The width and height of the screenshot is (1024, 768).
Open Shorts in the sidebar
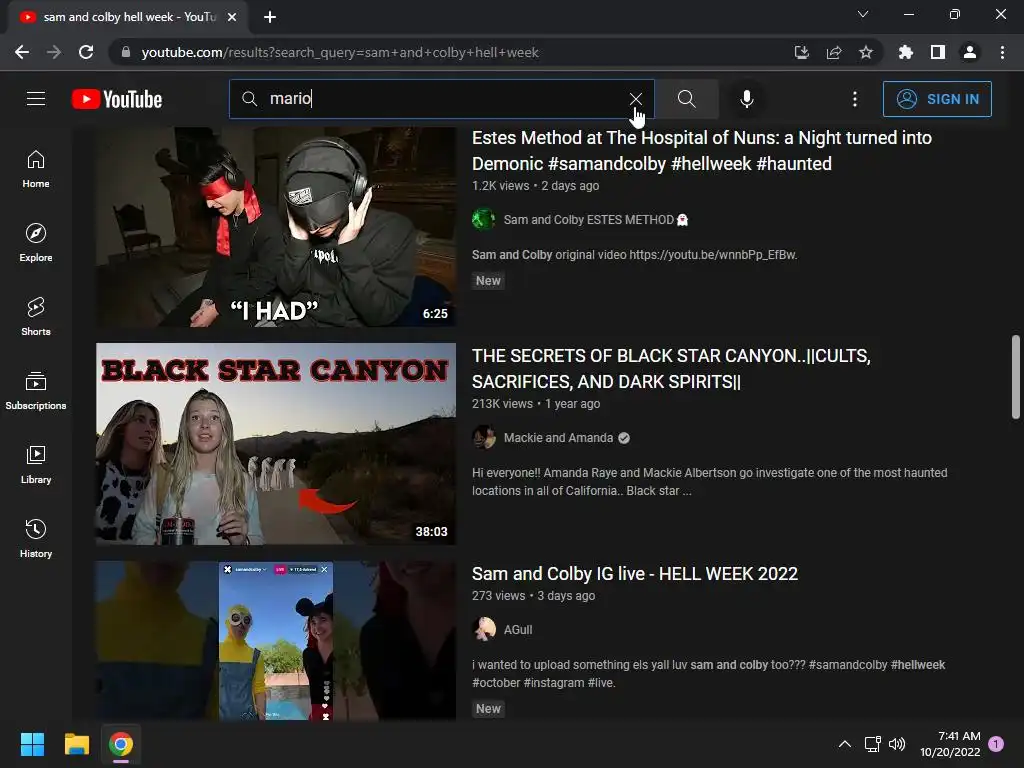(x=36, y=317)
